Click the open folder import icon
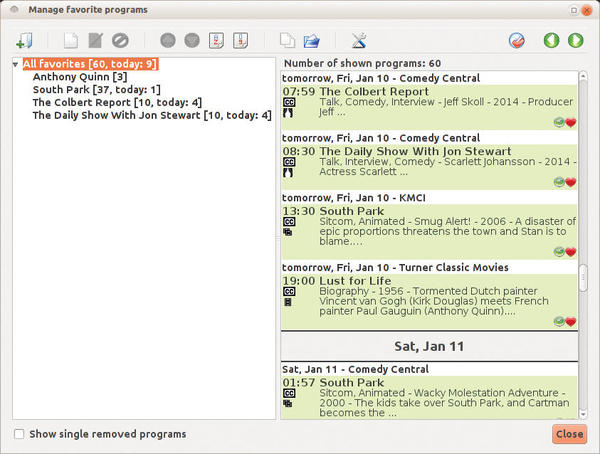The height and width of the screenshot is (454, 600). pyautogui.click(x=311, y=41)
